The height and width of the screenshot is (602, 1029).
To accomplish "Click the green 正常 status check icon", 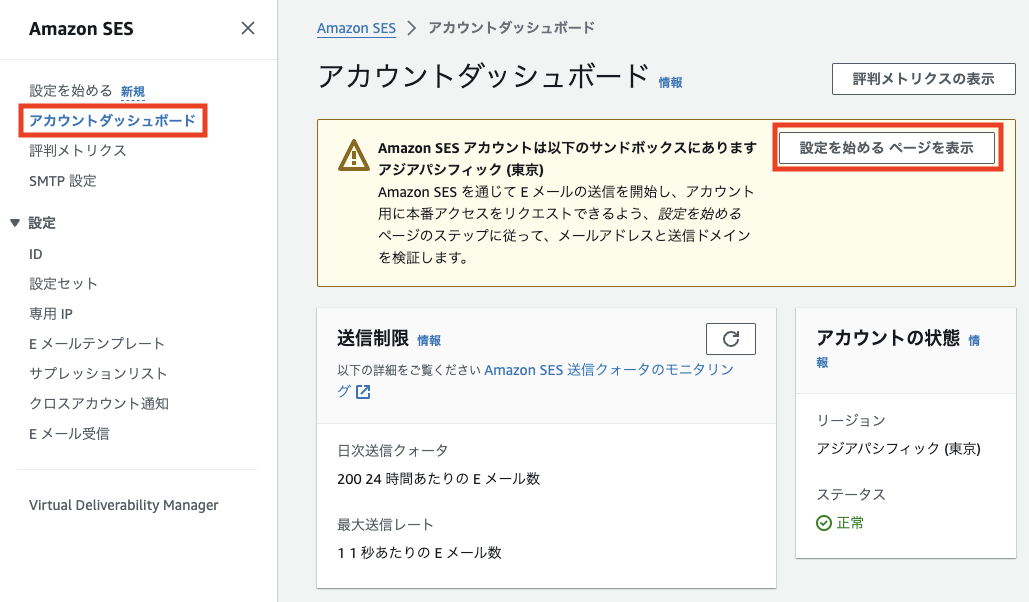I will tap(824, 523).
